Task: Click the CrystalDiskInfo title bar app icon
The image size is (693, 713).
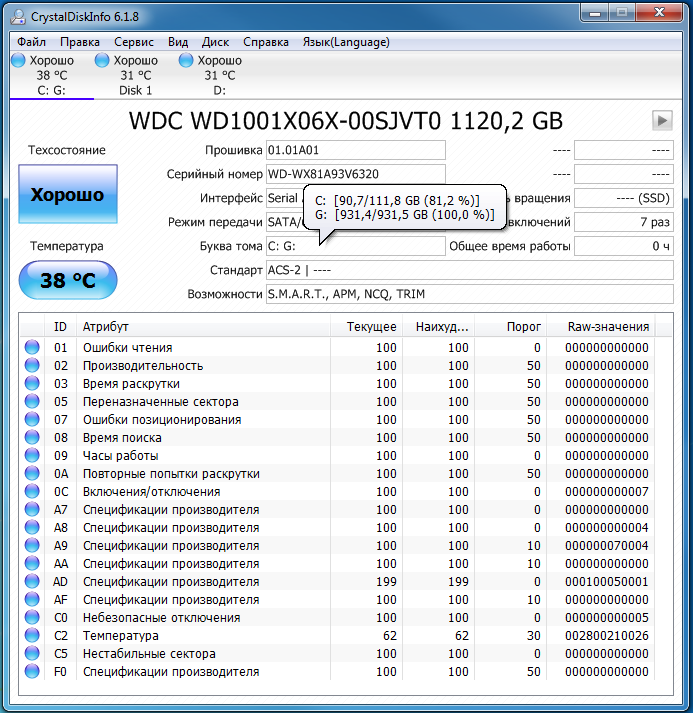Action: [x=18, y=16]
